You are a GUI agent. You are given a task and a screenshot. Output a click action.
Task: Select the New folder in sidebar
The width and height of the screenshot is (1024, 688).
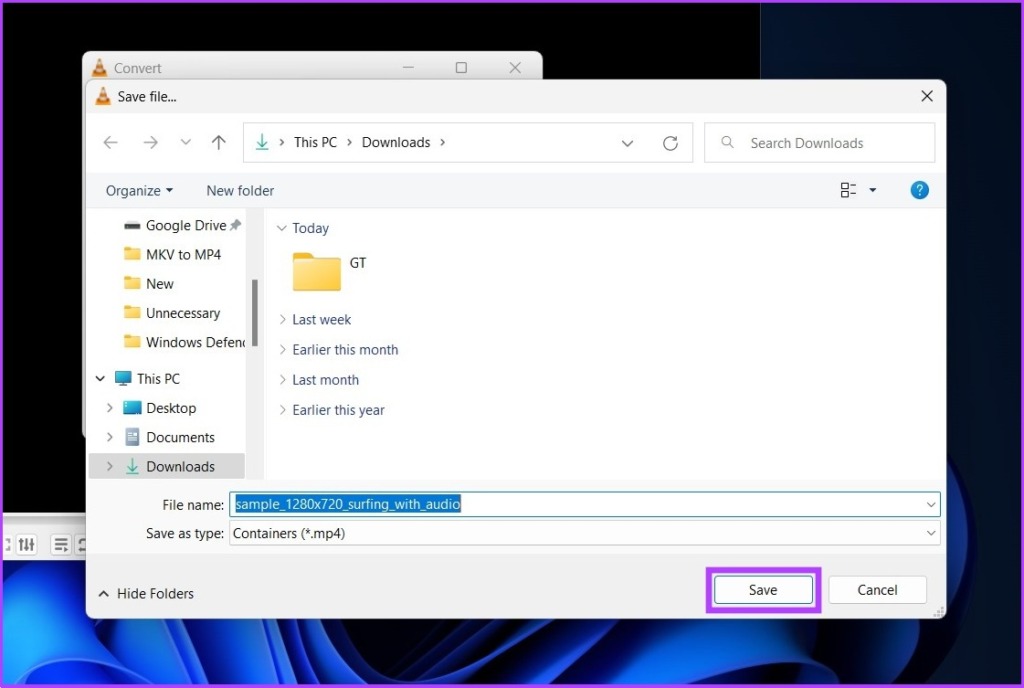pyautogui.click(x=148, y=283)
